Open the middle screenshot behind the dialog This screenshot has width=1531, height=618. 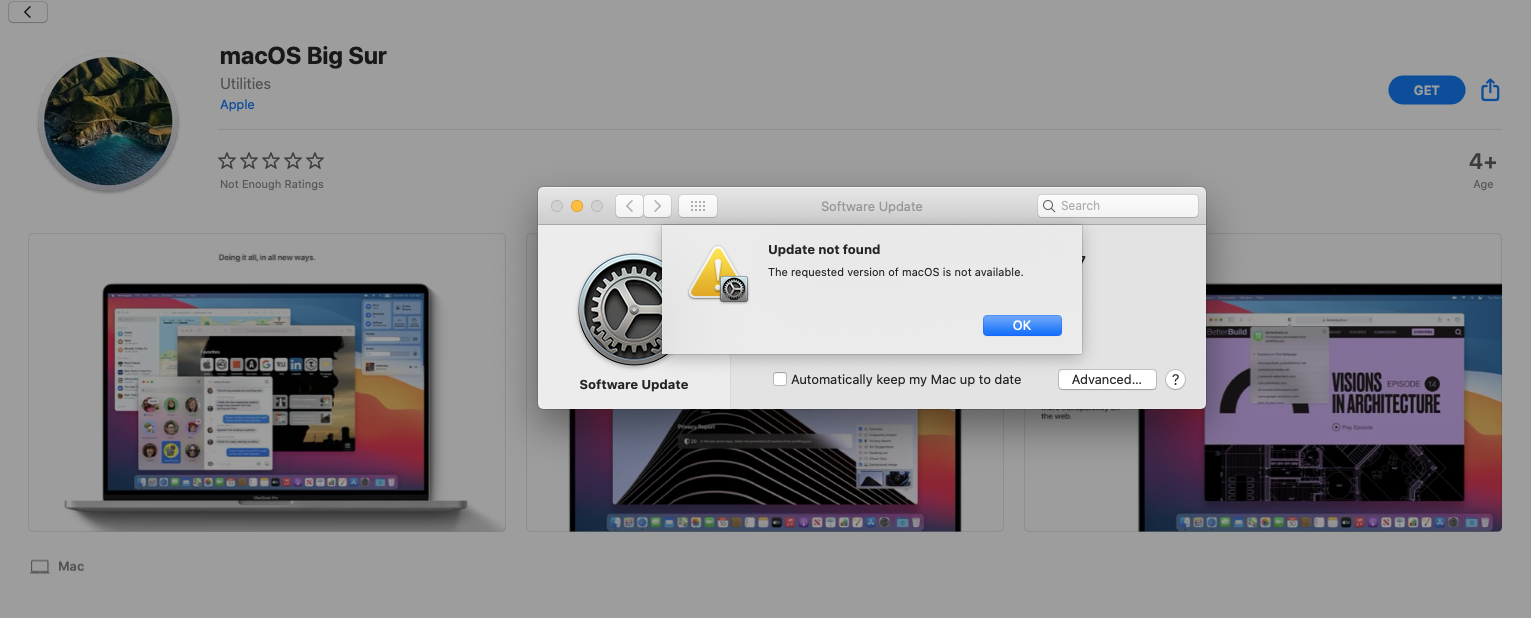(765, 470)
